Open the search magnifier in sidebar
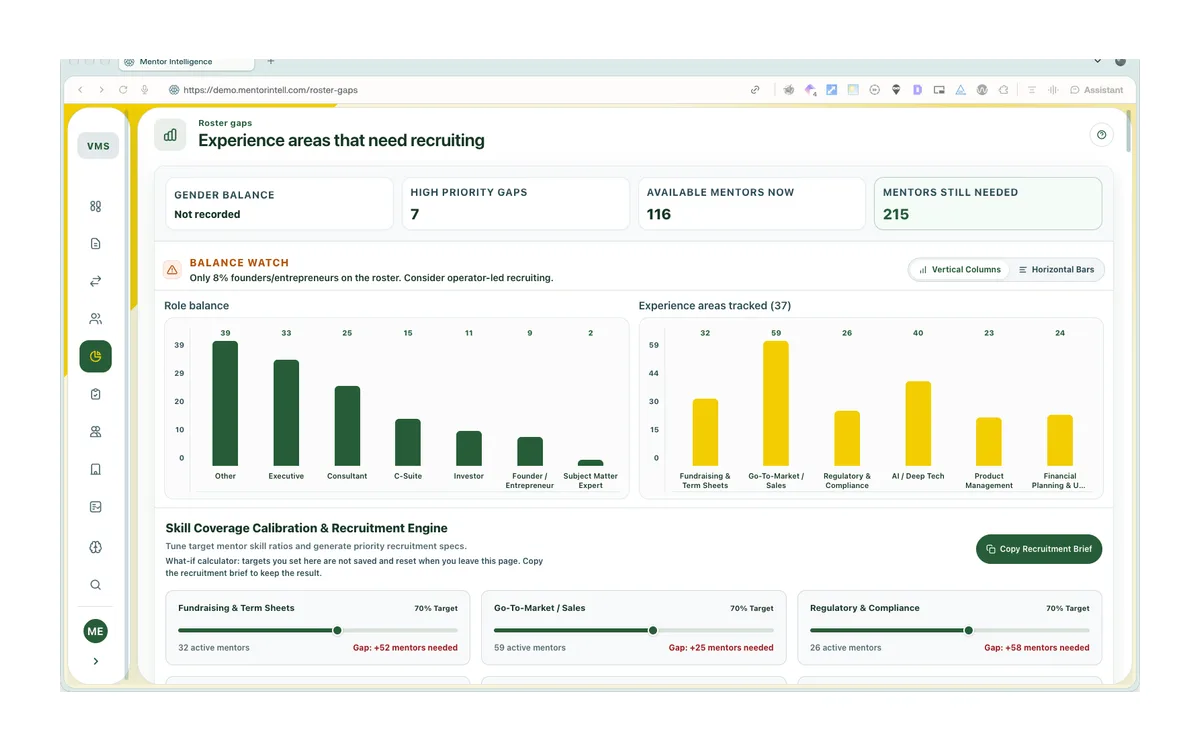This screenshot has height=750, width=1200. click(95, 585)
